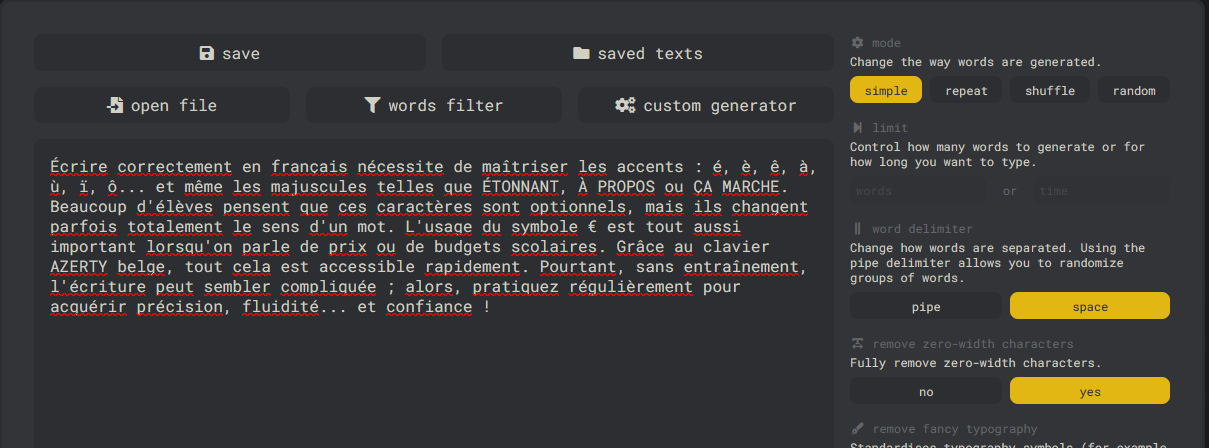Click the word delimiter section icon

pyautogui.click(x=857, y=229)
